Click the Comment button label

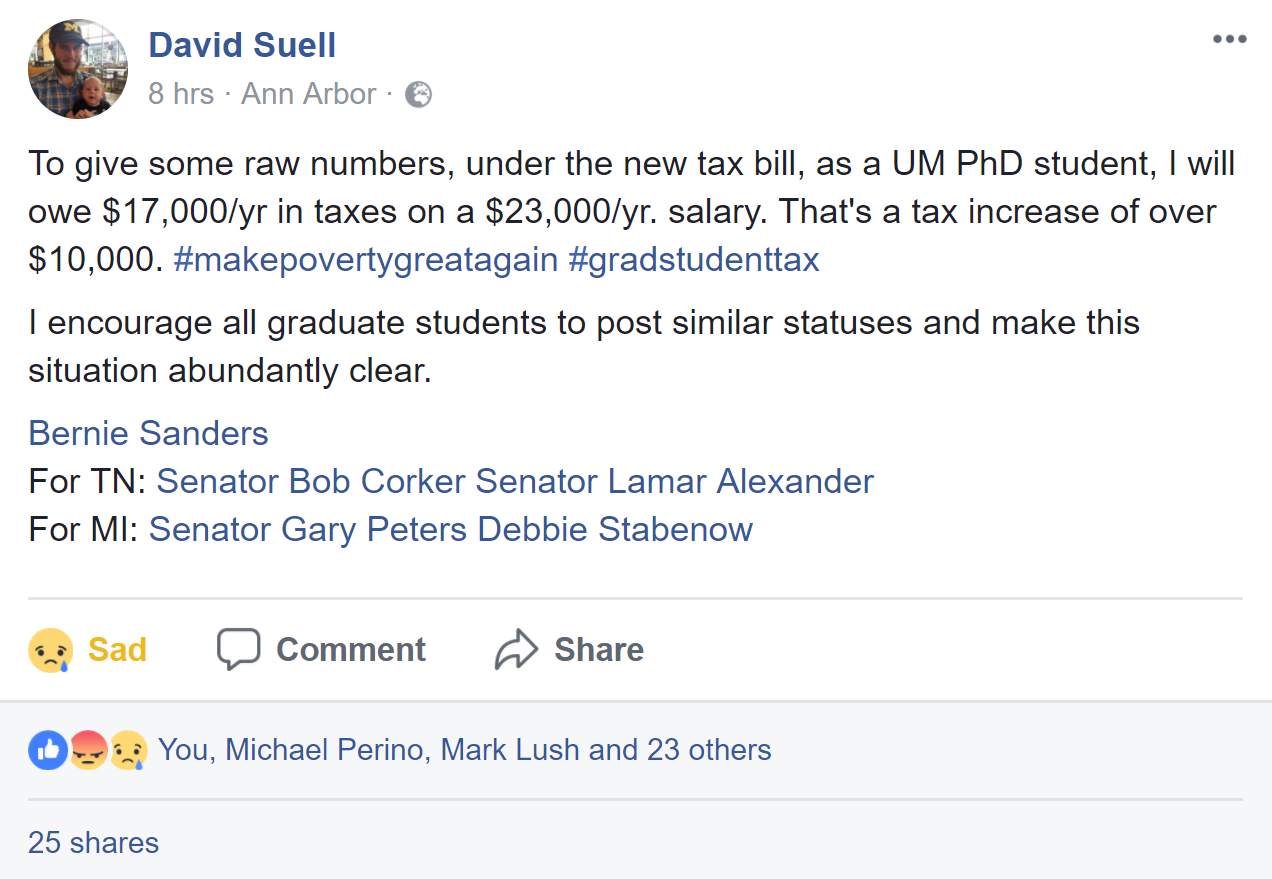tap(350, 650)
